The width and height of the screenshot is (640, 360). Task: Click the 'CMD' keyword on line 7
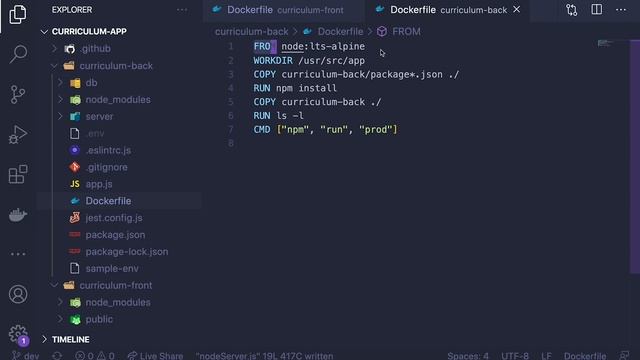[x=262, y=130]
